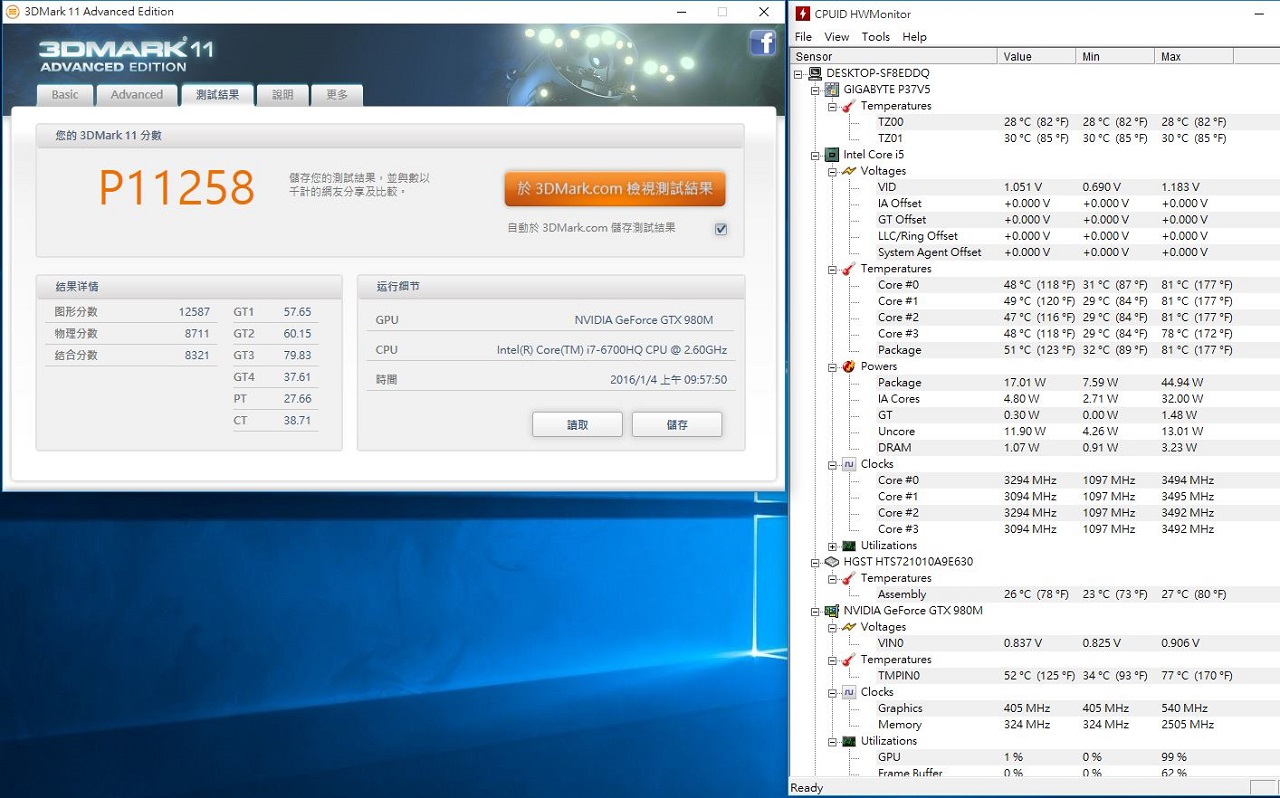Click the Intel(R) Core(TM) i7-6700HQ CPU text
This screenshot has height=798, width=1280.
[612, 350]
